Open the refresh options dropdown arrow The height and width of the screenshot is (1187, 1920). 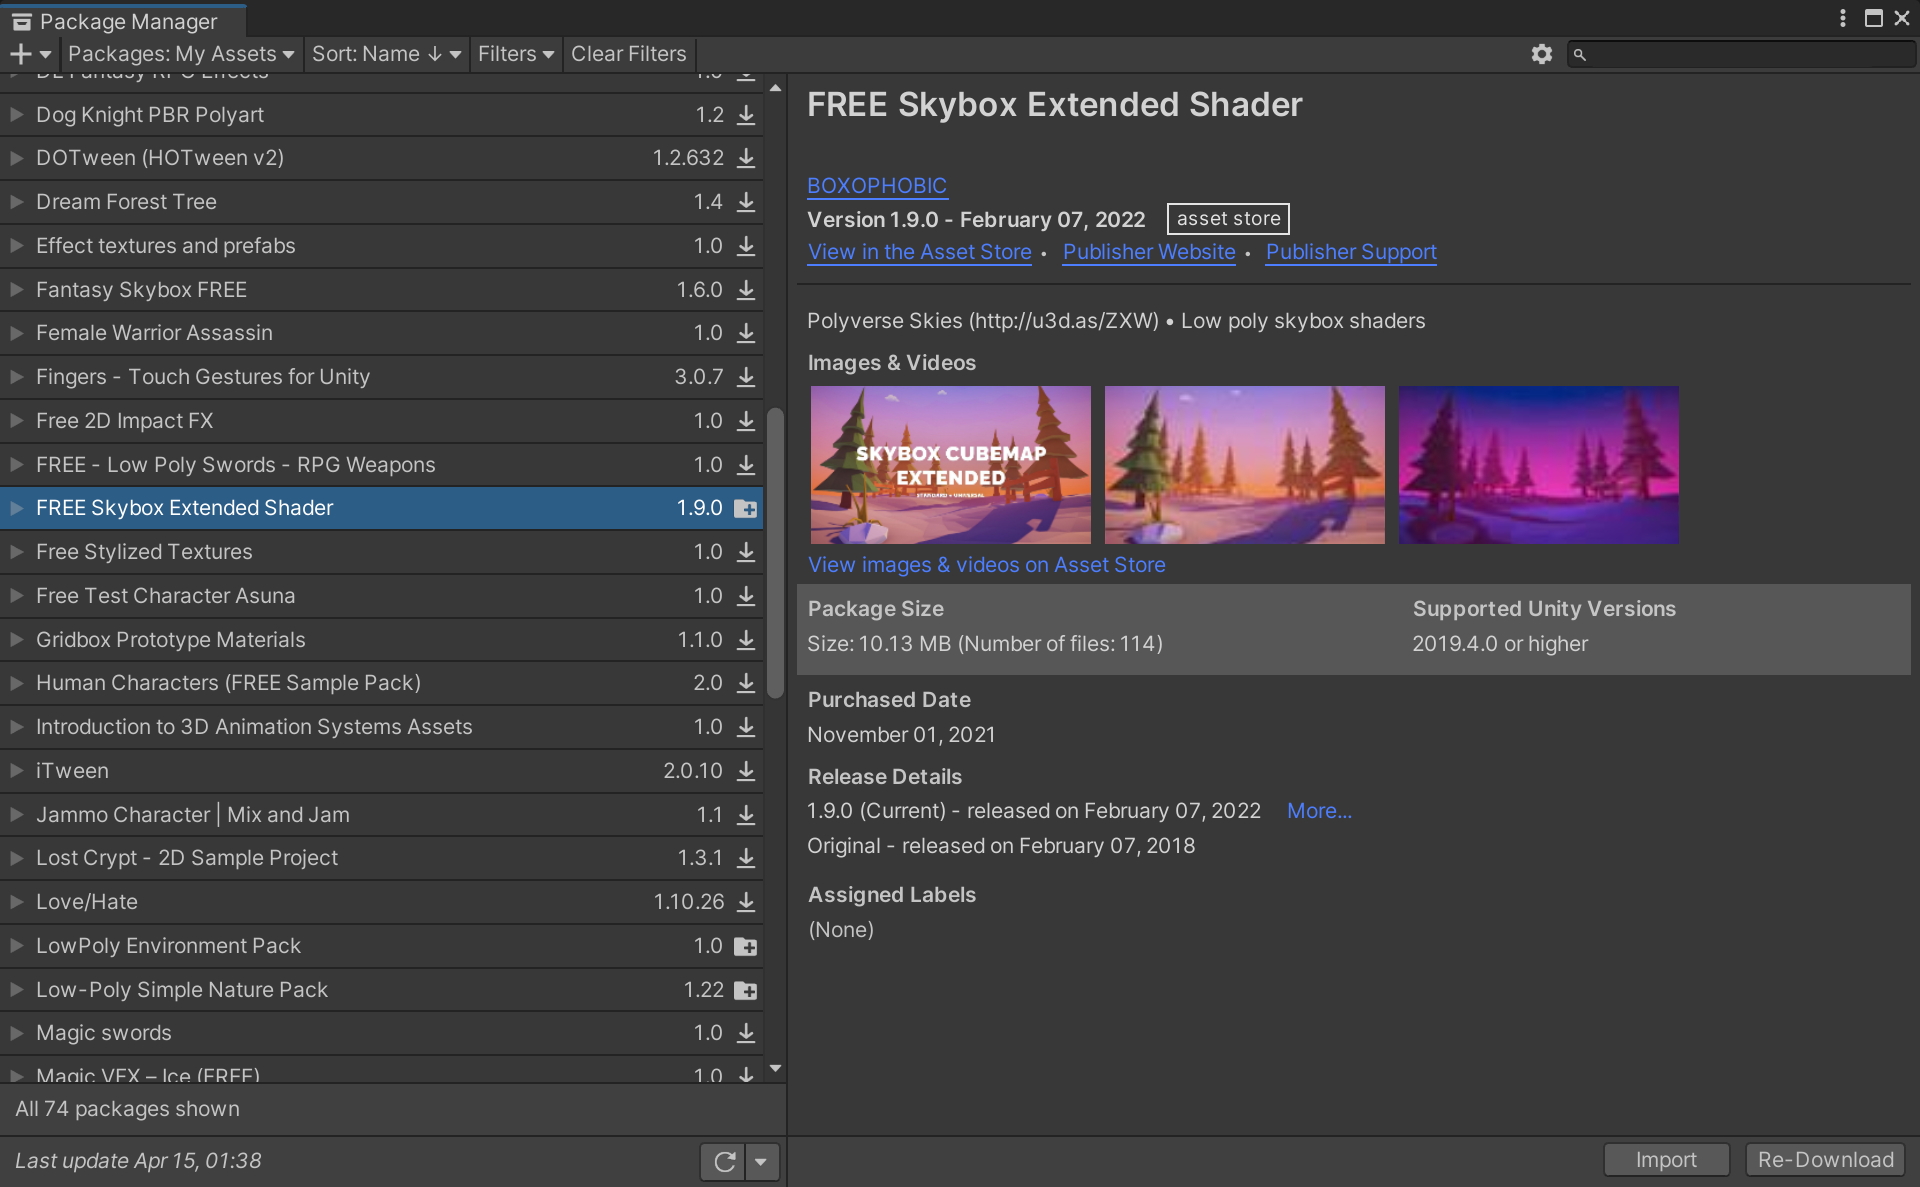coord(761,1161)
